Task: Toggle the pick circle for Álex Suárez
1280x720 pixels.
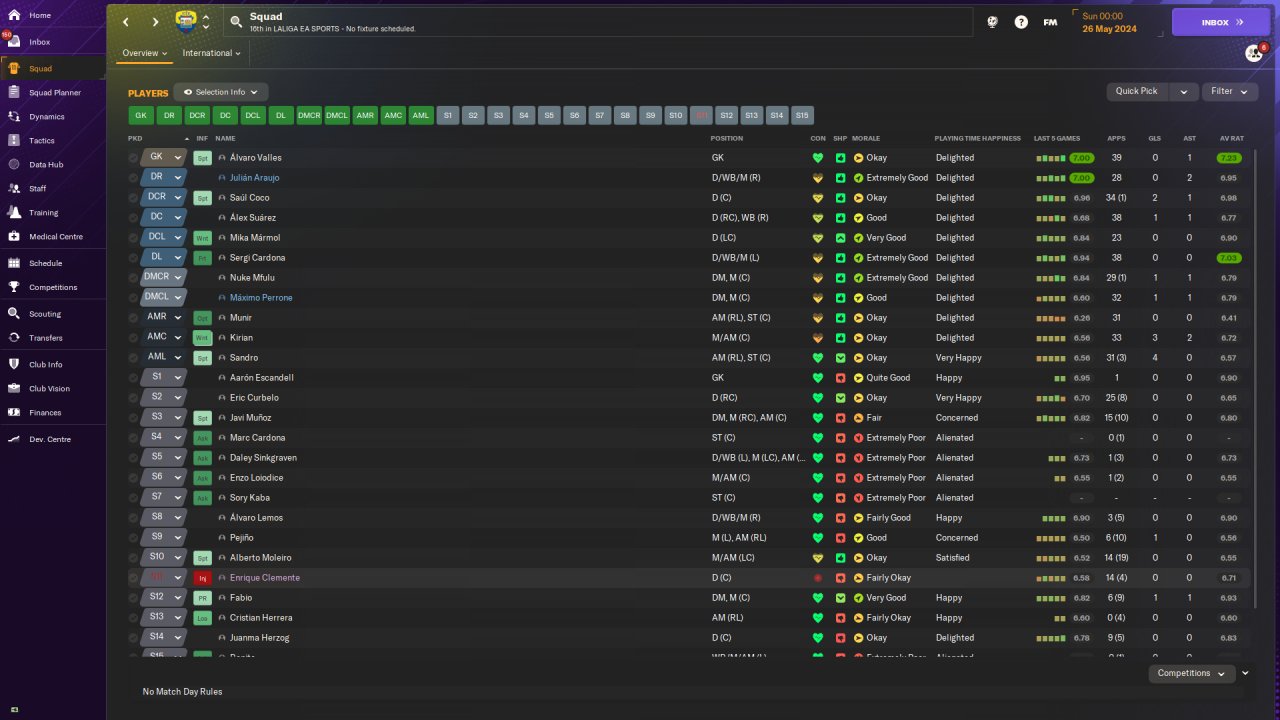Action: pos(133,218)
